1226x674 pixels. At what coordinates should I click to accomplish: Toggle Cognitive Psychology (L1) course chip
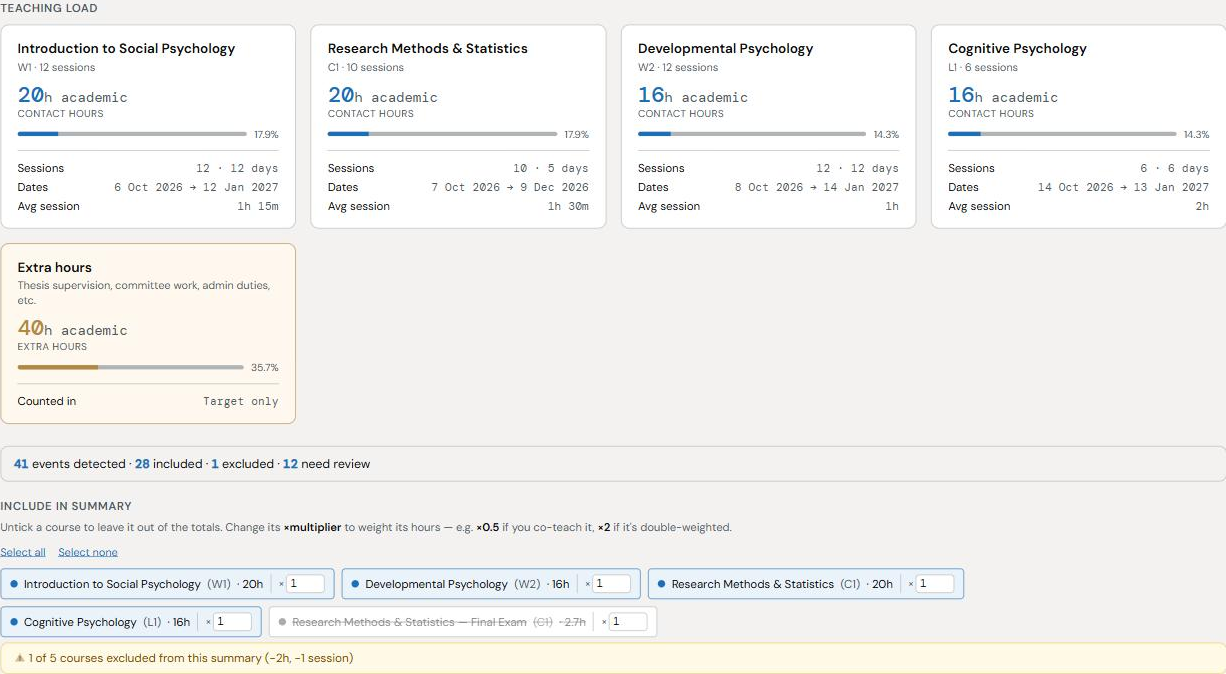tap(131, 622)
